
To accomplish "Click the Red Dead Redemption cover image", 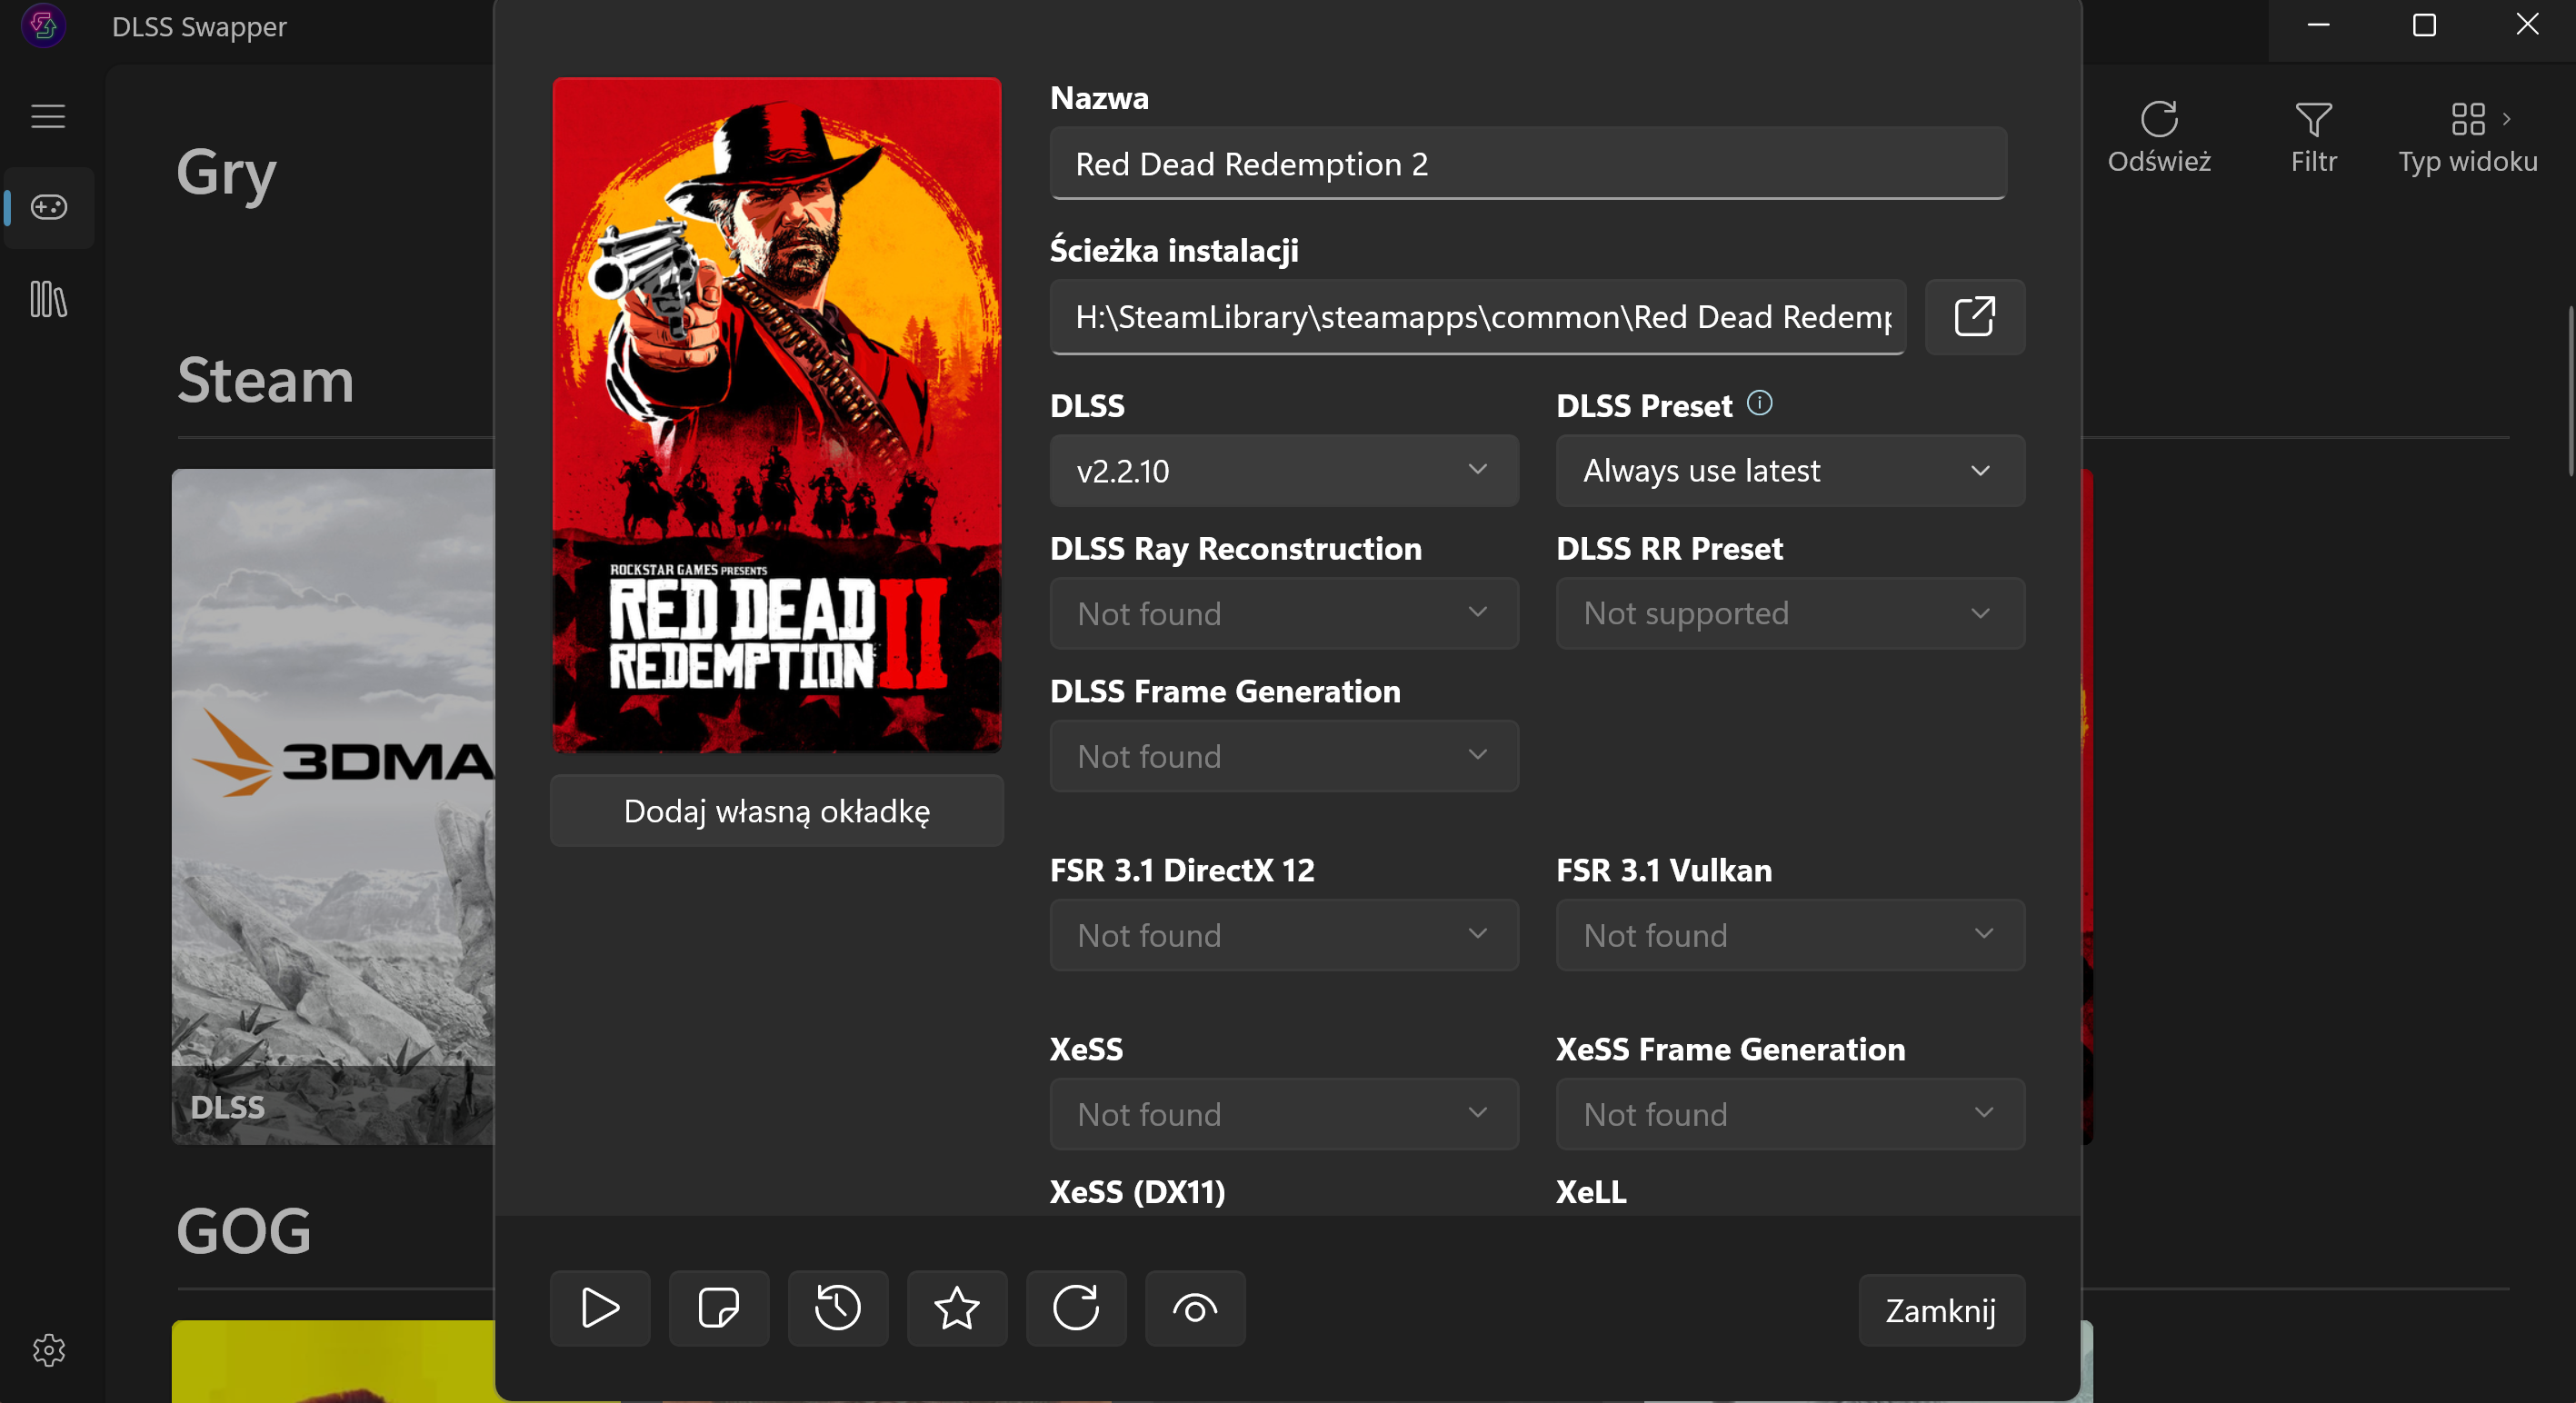I will [x=776, y=414].
